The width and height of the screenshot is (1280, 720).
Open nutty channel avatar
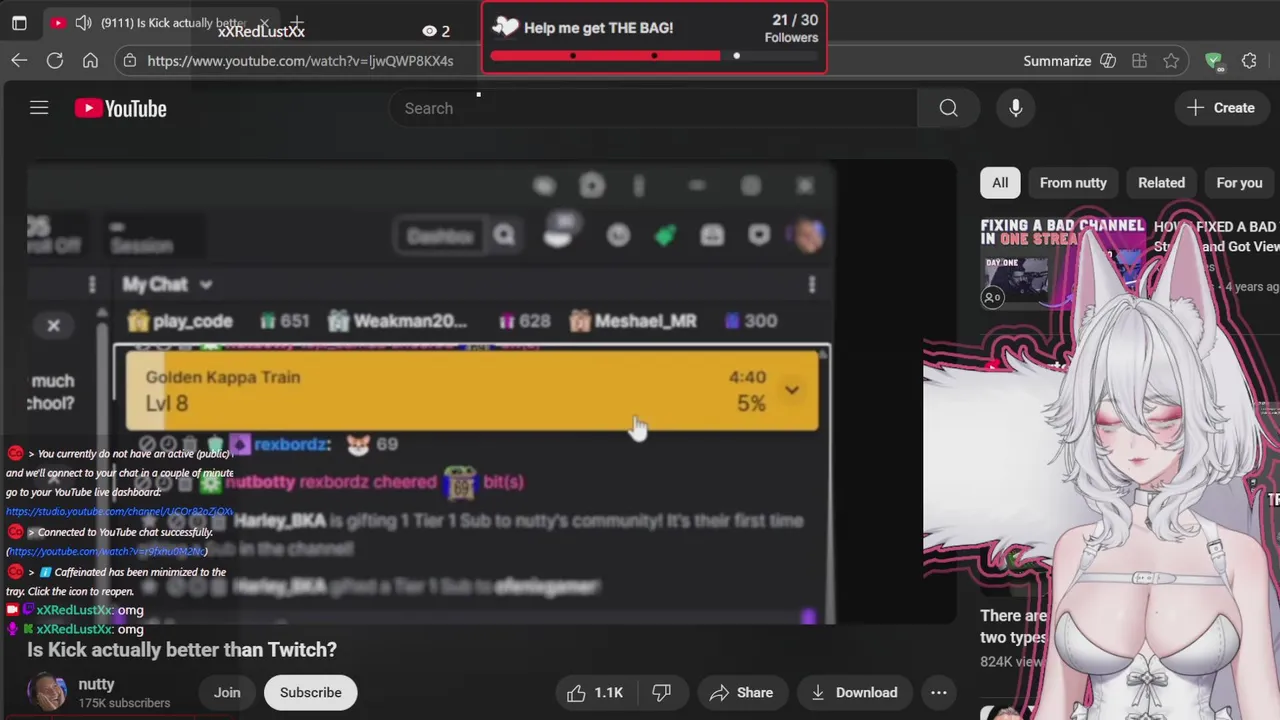47,692
